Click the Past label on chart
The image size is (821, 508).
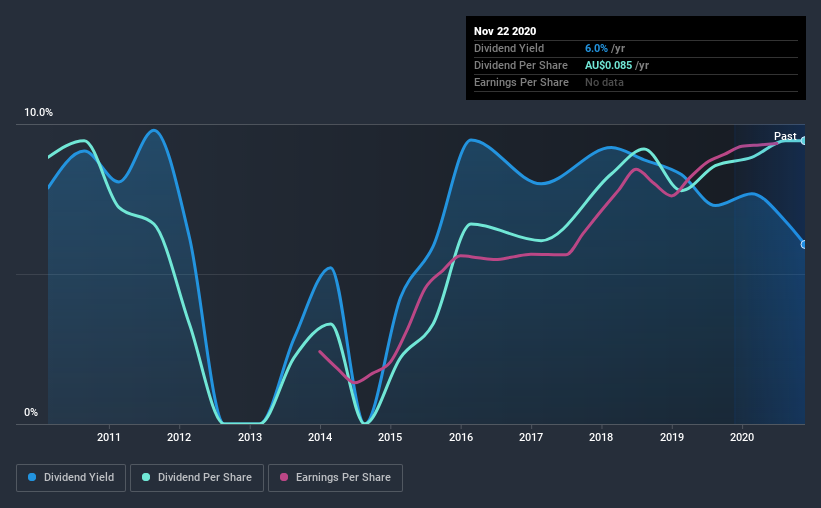(x=785, y=136)
